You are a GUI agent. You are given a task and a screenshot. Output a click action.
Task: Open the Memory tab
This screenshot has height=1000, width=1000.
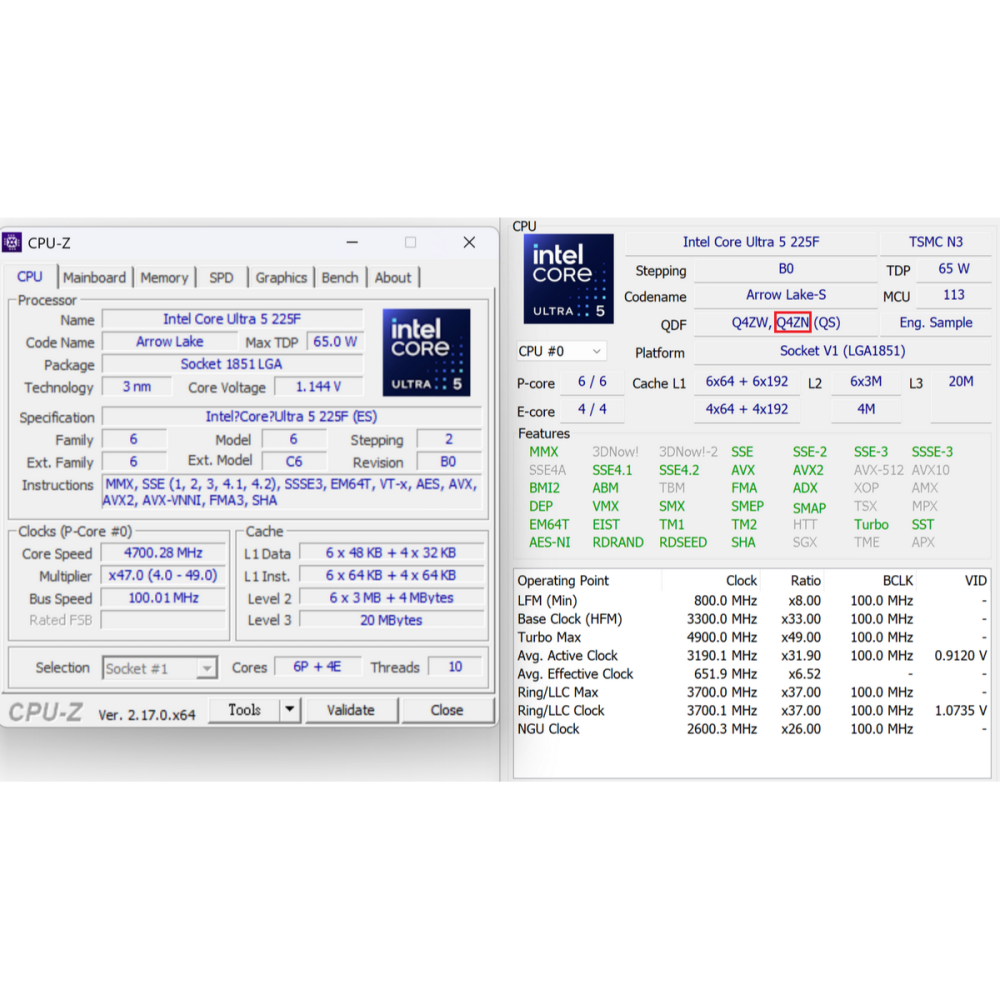pyautogui.click(x=164, y=278)
